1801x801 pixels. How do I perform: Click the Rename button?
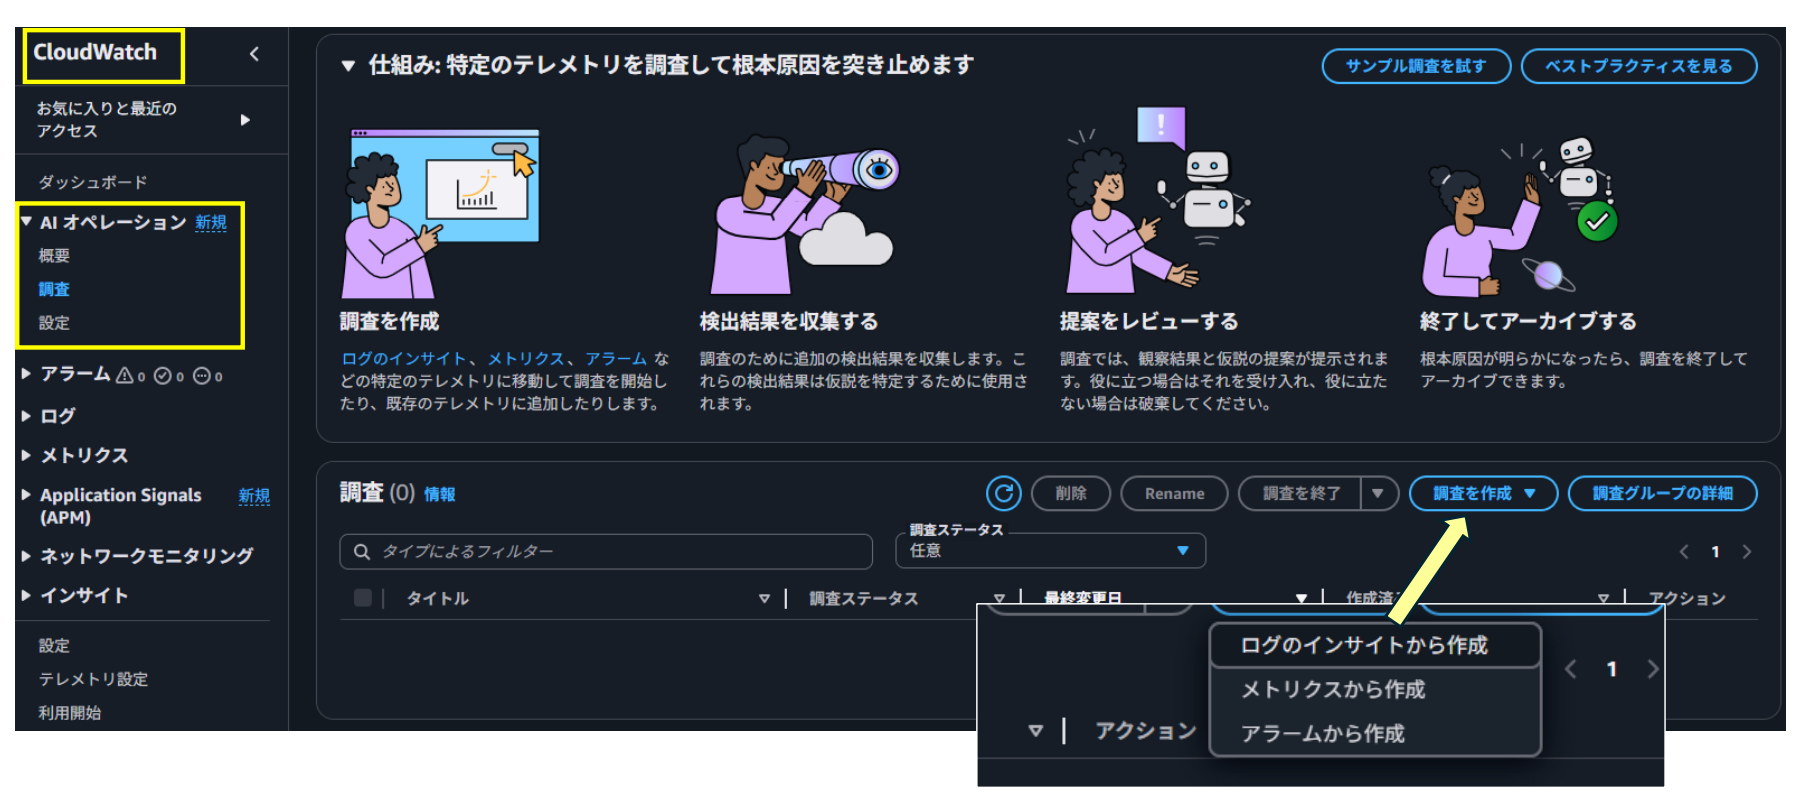point(1174,493)
